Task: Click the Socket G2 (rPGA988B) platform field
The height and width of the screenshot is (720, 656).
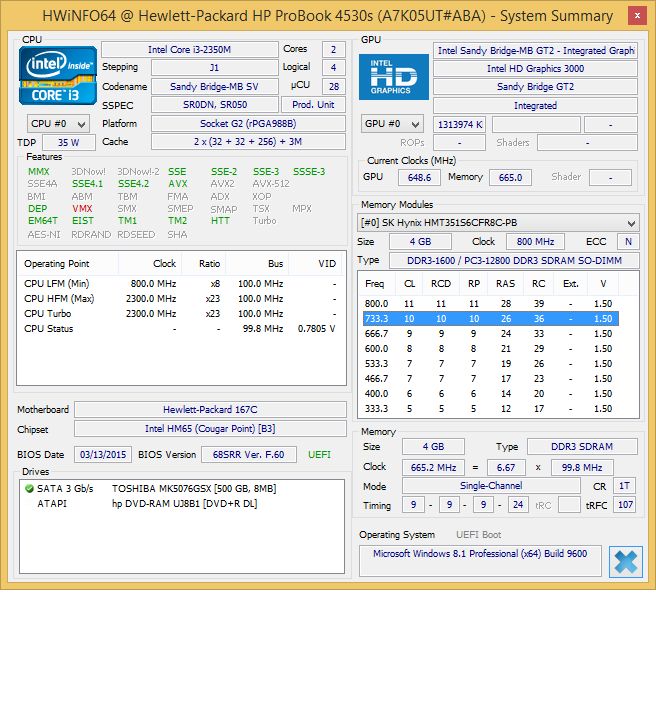Action: pyautogui.click(x=248, y=124)
